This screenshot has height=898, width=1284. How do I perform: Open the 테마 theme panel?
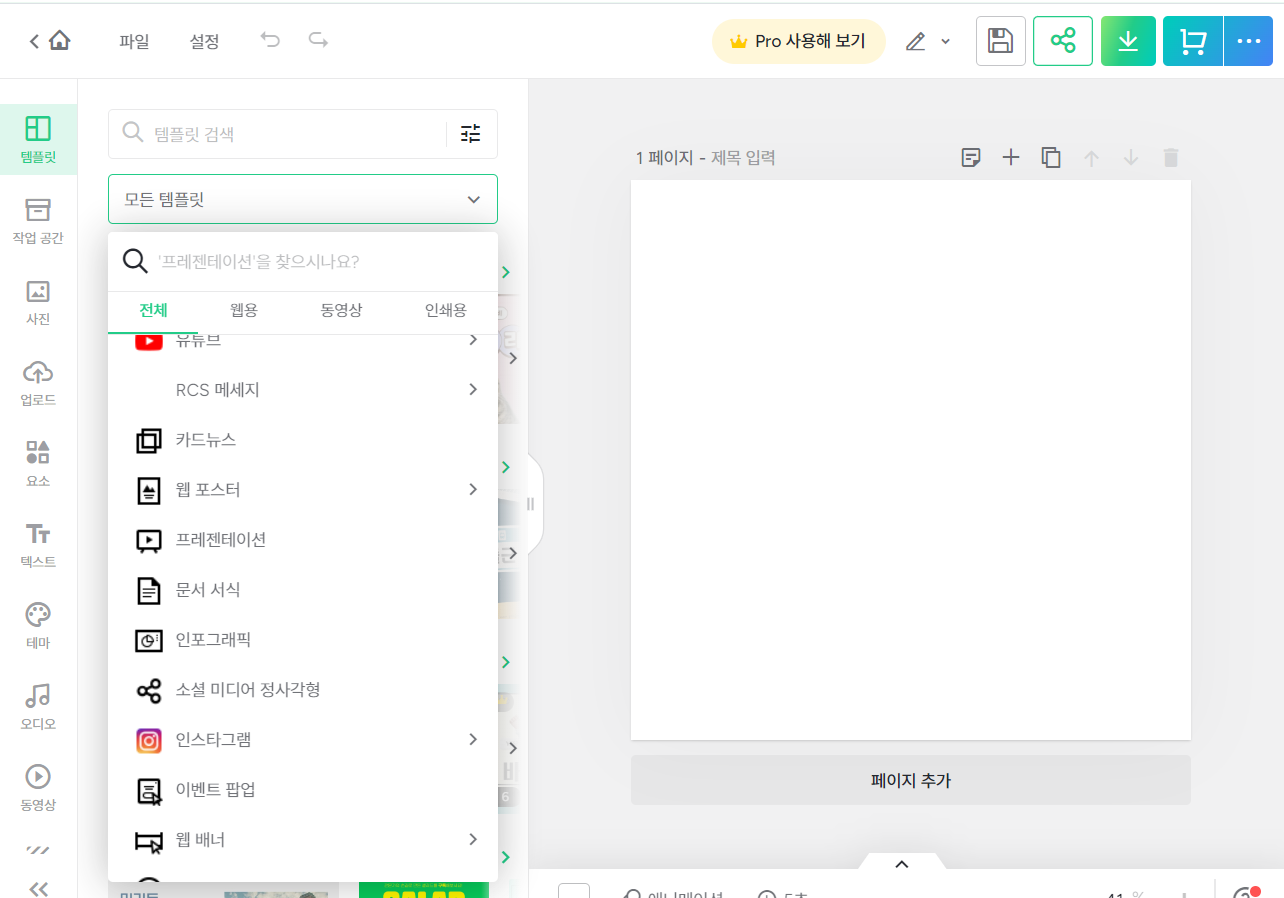point(37,625)
